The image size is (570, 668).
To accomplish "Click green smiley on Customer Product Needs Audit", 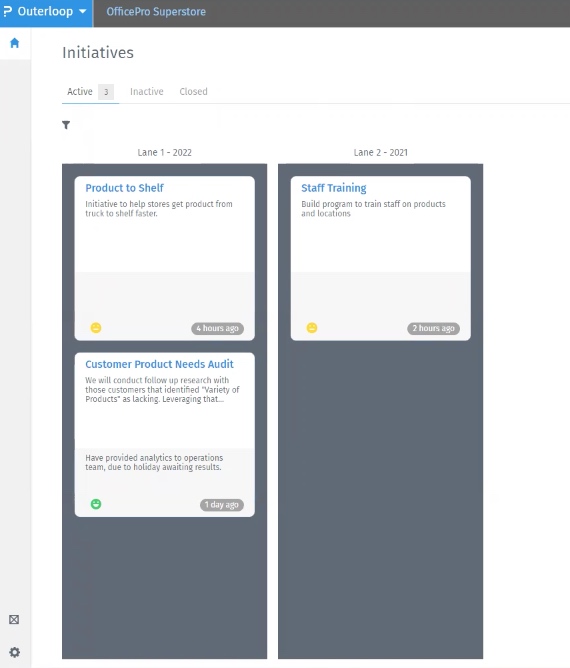I will 96,504.
